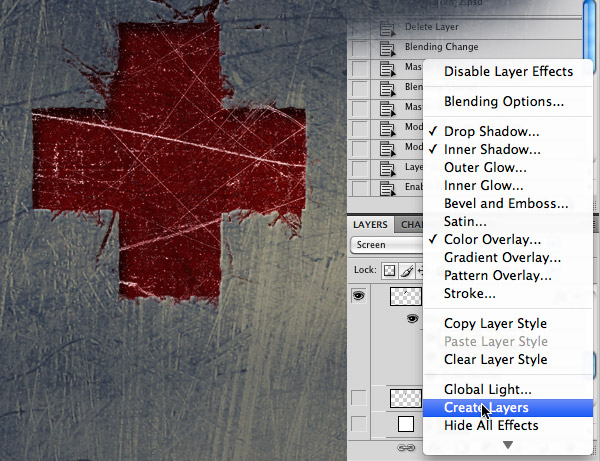Image resolution: width=600 pixels, height=461 pixels.
Task: Toggle history source box beside Blending Change
Action: click(359, 49)
